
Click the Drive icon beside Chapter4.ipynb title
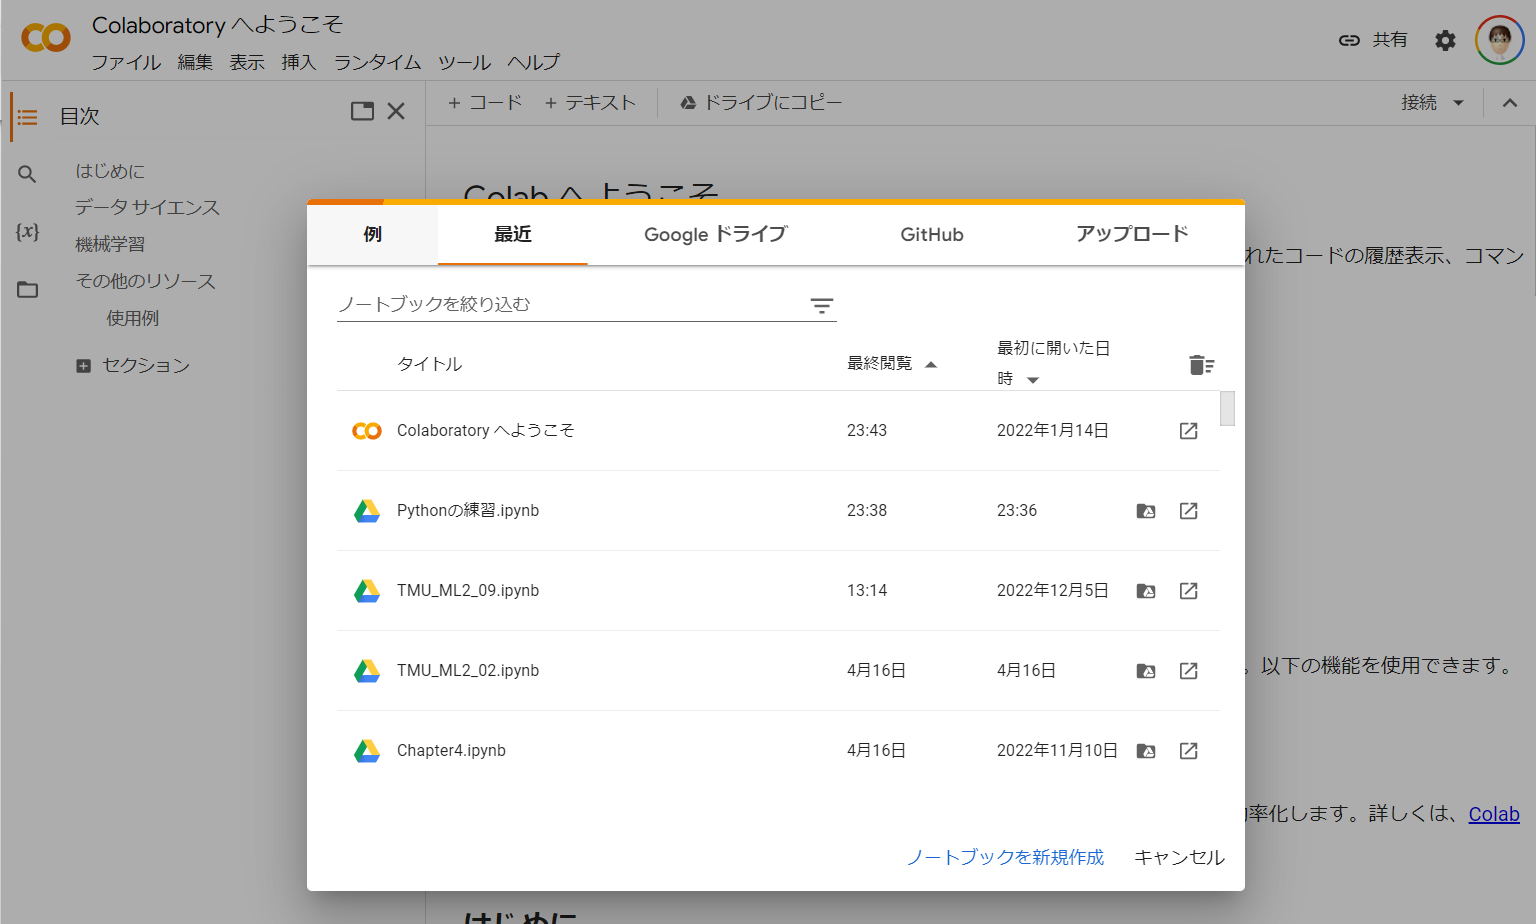pyautogui.click(x=367, y=751)
